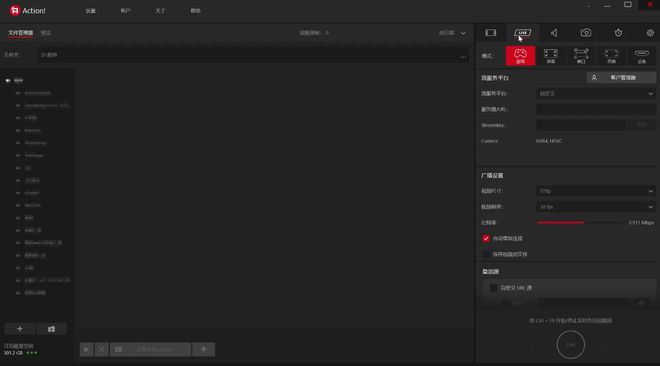Open the 720p video size dropdown
Viewport: 660px width, 366px height.
pyautogui.click(x=596, y=191)
